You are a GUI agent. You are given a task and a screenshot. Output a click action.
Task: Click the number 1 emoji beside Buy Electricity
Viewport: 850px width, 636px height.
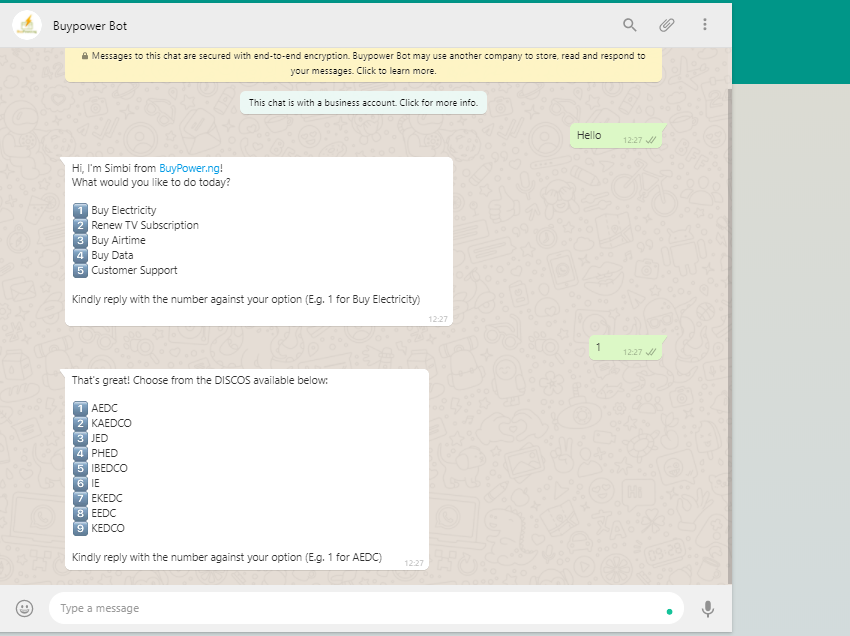pos(80,210)
